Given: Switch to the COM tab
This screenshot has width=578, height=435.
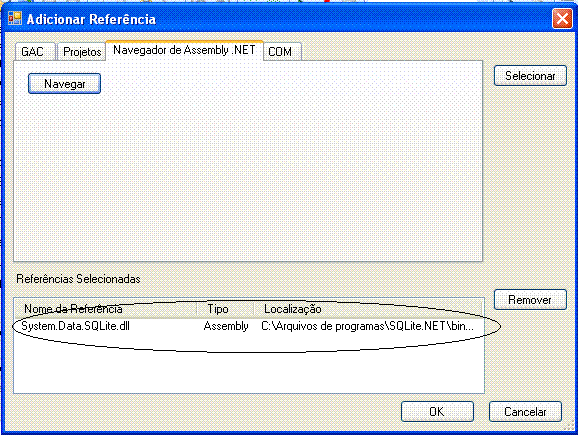Looking at the screenshot, I should pyautogui.click(x=282, y=52).
